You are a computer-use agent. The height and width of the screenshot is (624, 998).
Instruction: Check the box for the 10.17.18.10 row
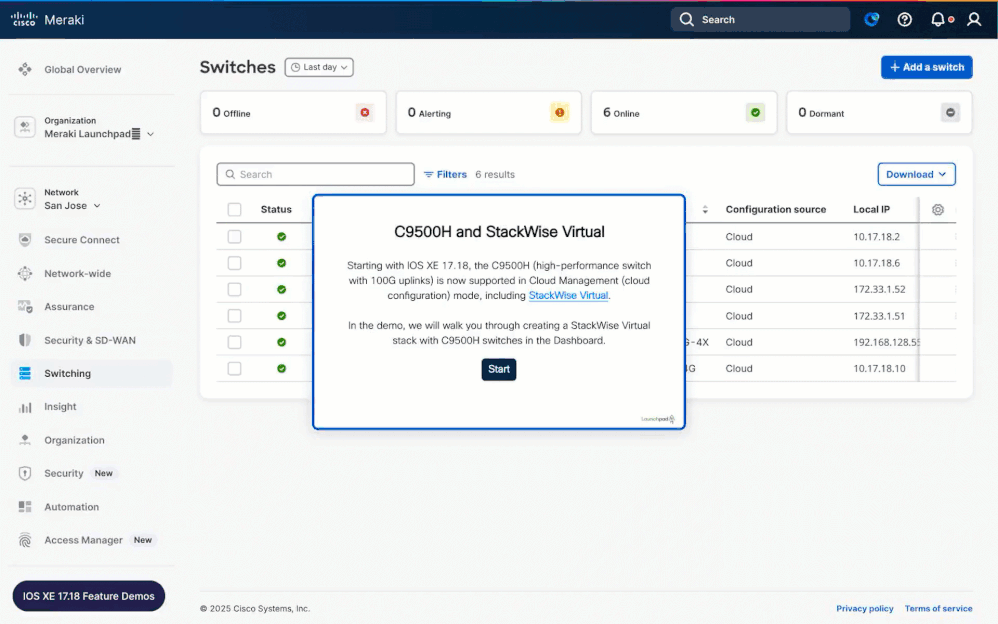coord(234,369)
